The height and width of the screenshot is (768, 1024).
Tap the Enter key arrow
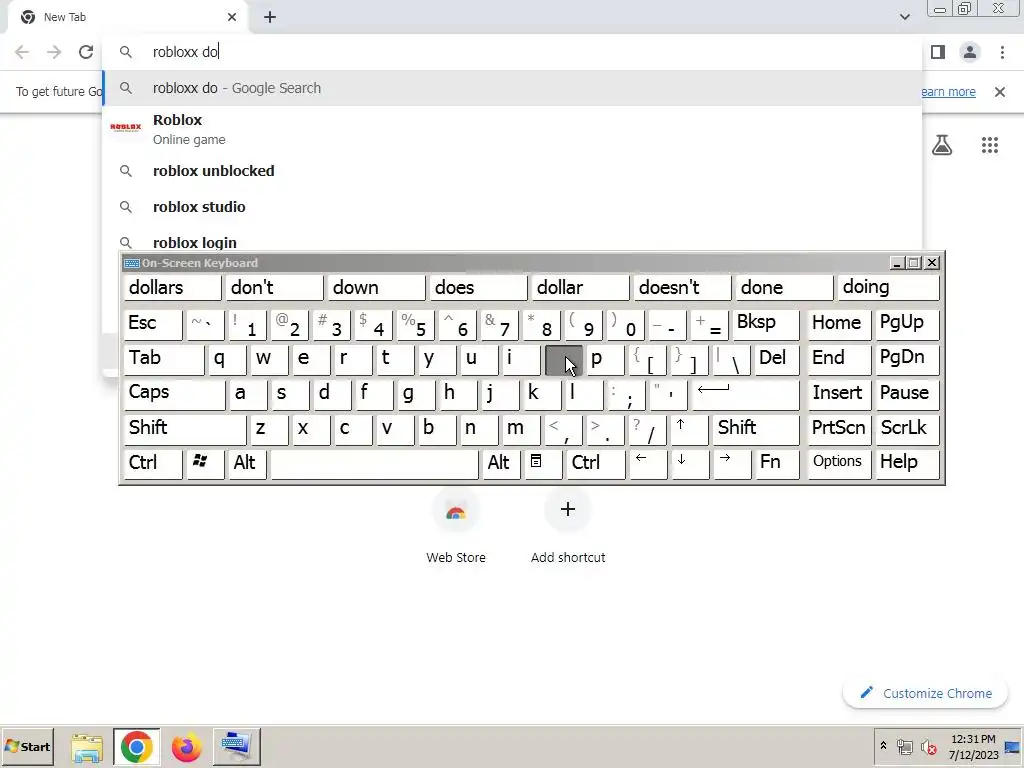click(745, 394)
